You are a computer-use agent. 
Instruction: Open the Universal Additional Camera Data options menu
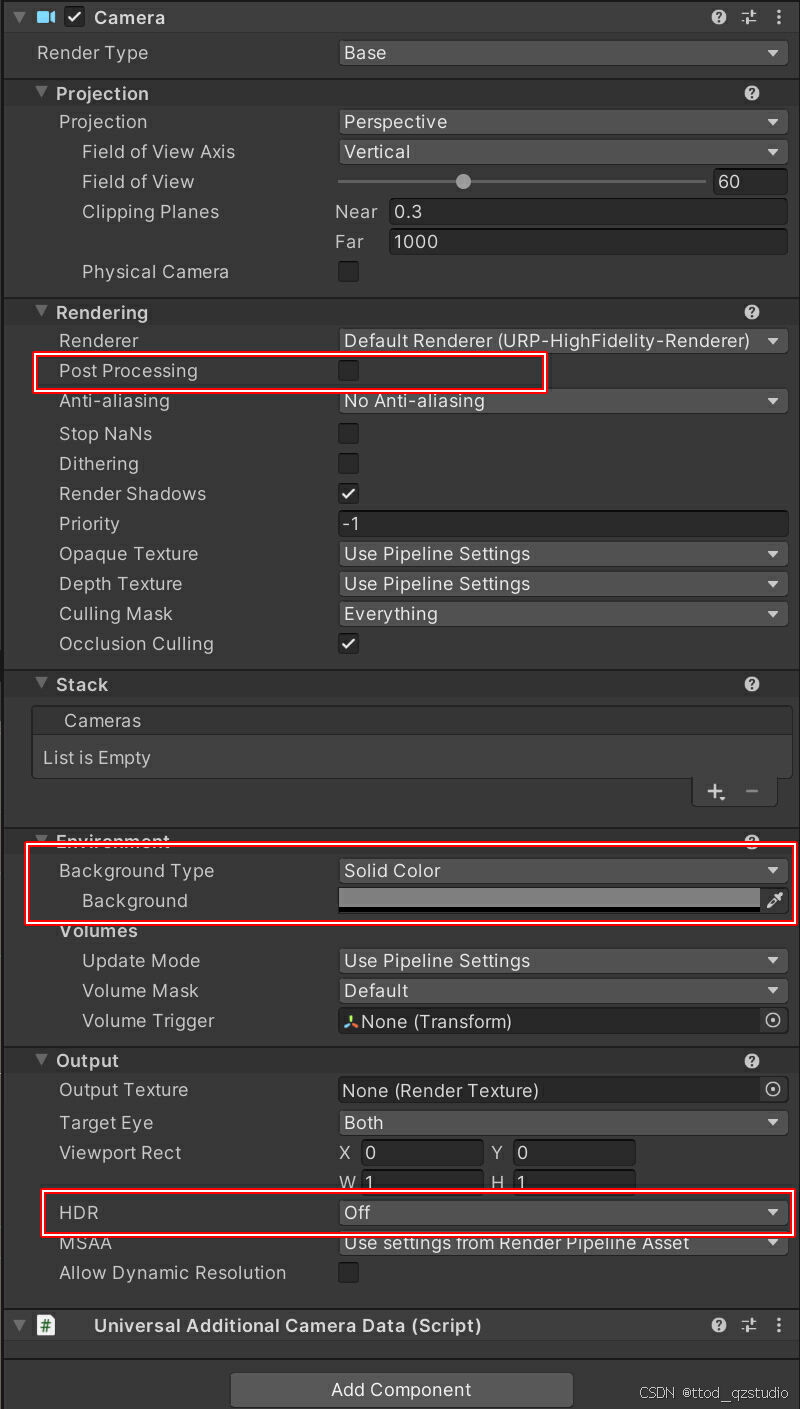coord(778,1325)
